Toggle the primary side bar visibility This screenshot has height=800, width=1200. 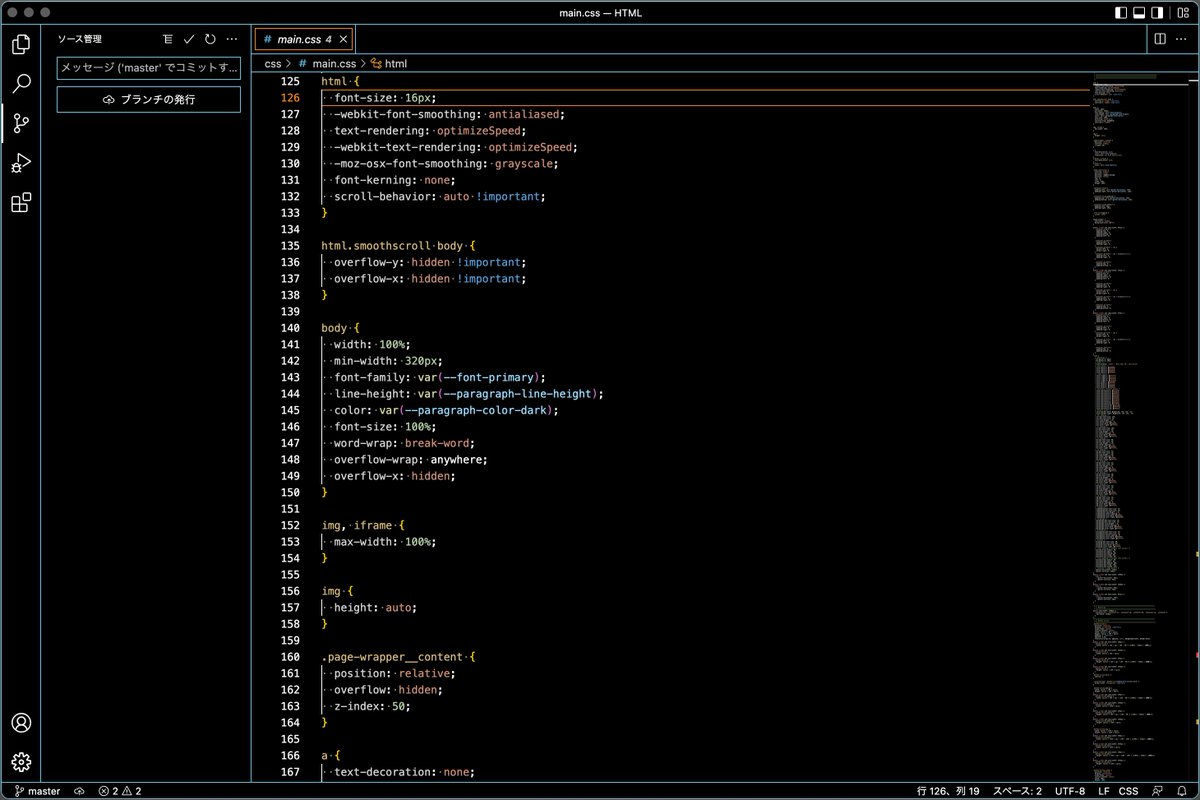pyautogui.click(x=1120, y=13)
